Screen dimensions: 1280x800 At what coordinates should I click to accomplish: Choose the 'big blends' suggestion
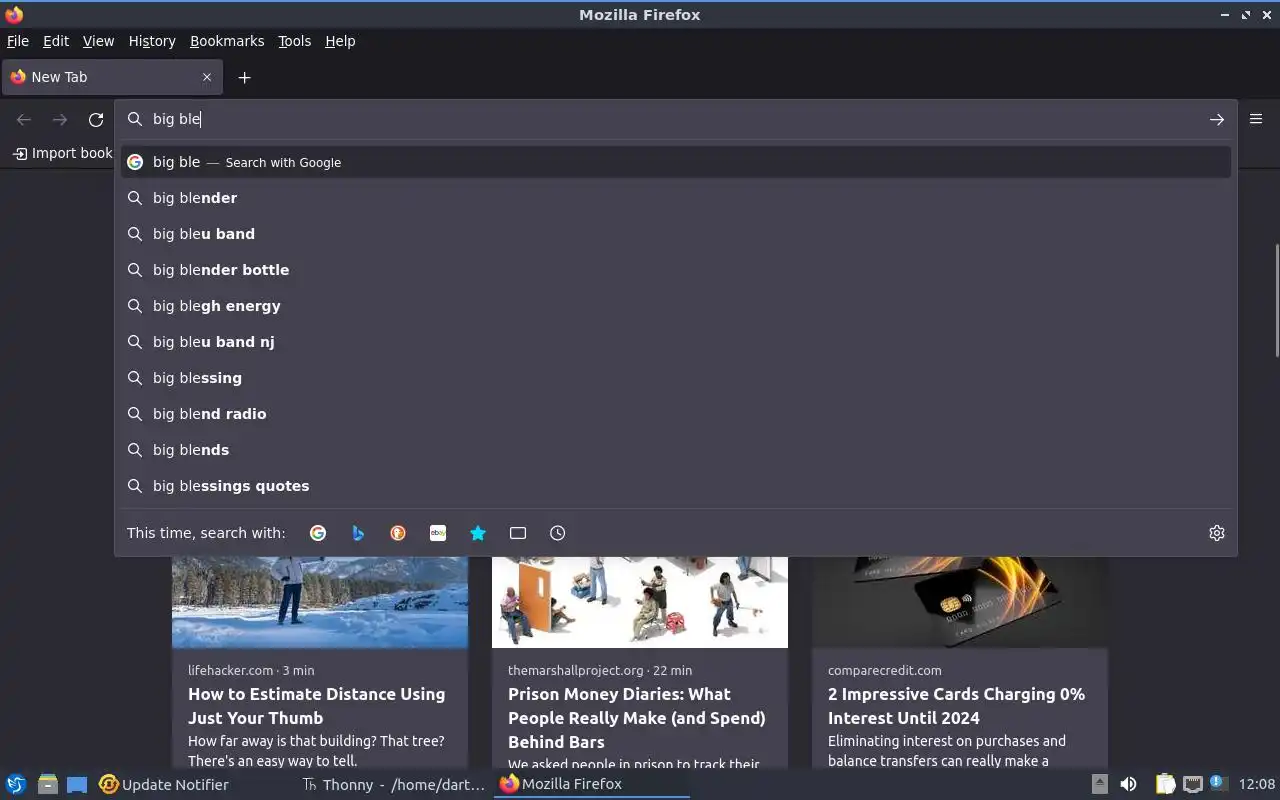[x=676, y=450]
